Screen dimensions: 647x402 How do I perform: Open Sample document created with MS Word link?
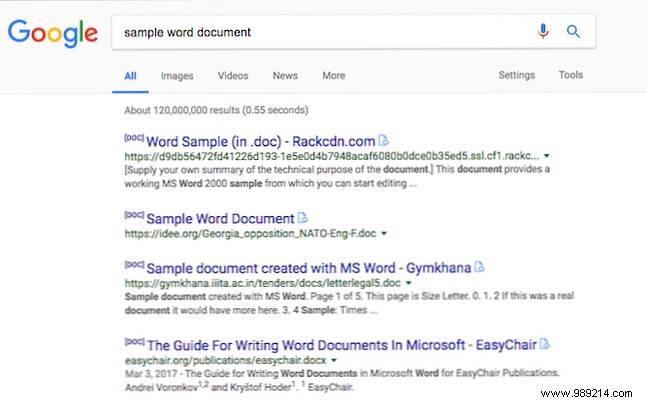[x=309, y=268]
